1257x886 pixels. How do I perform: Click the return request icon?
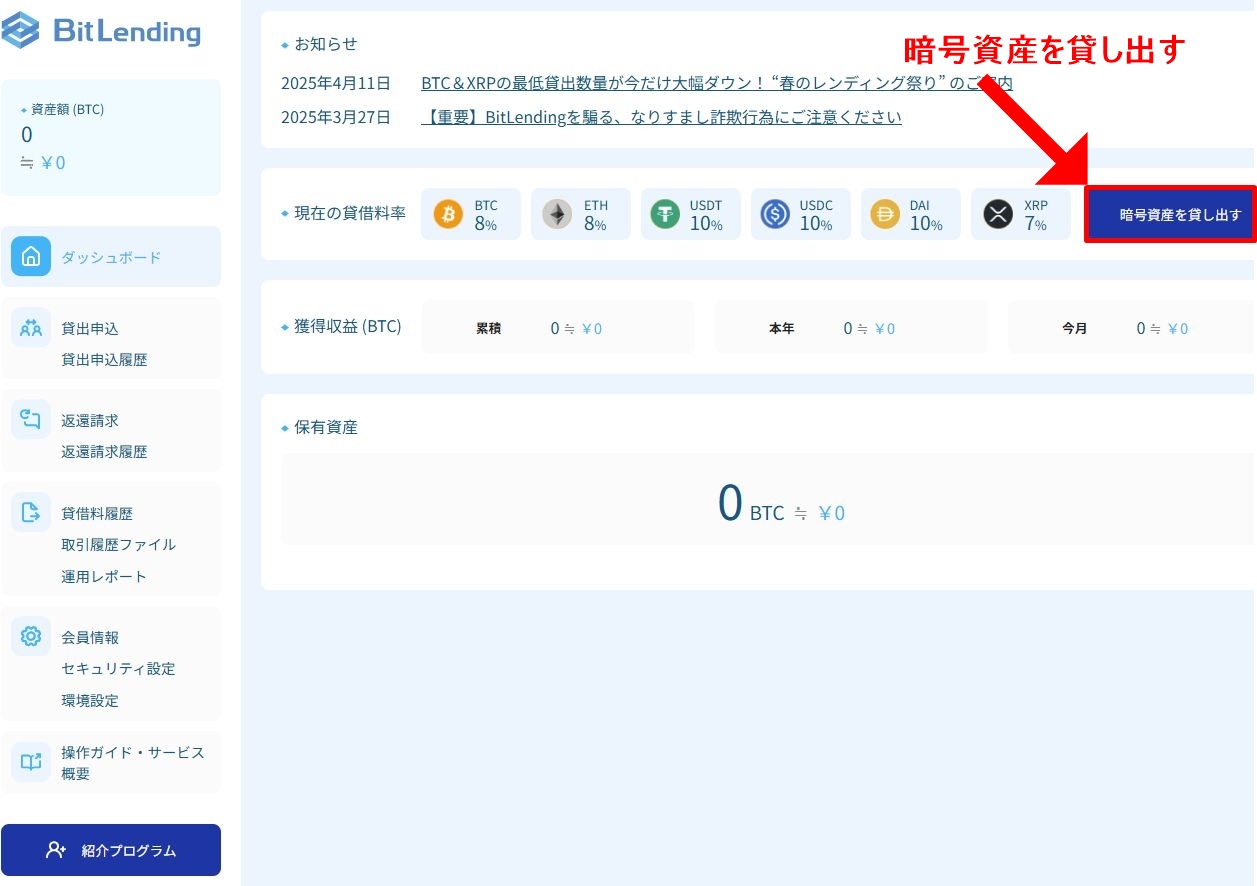click(x=31, y=420)
